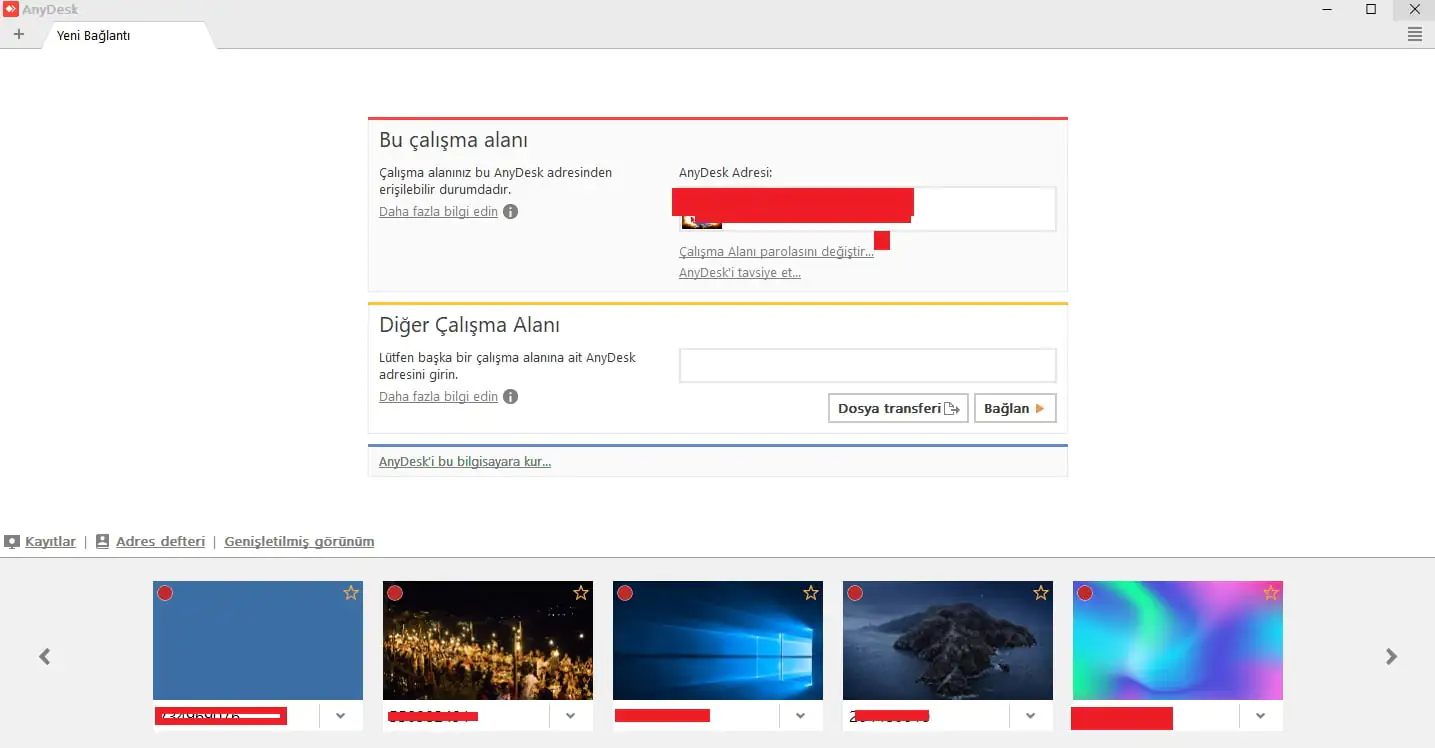The image size is (1435, 748).
Task: Select the Yeni Bağlantı tab
Action: (x=94, y=36)
